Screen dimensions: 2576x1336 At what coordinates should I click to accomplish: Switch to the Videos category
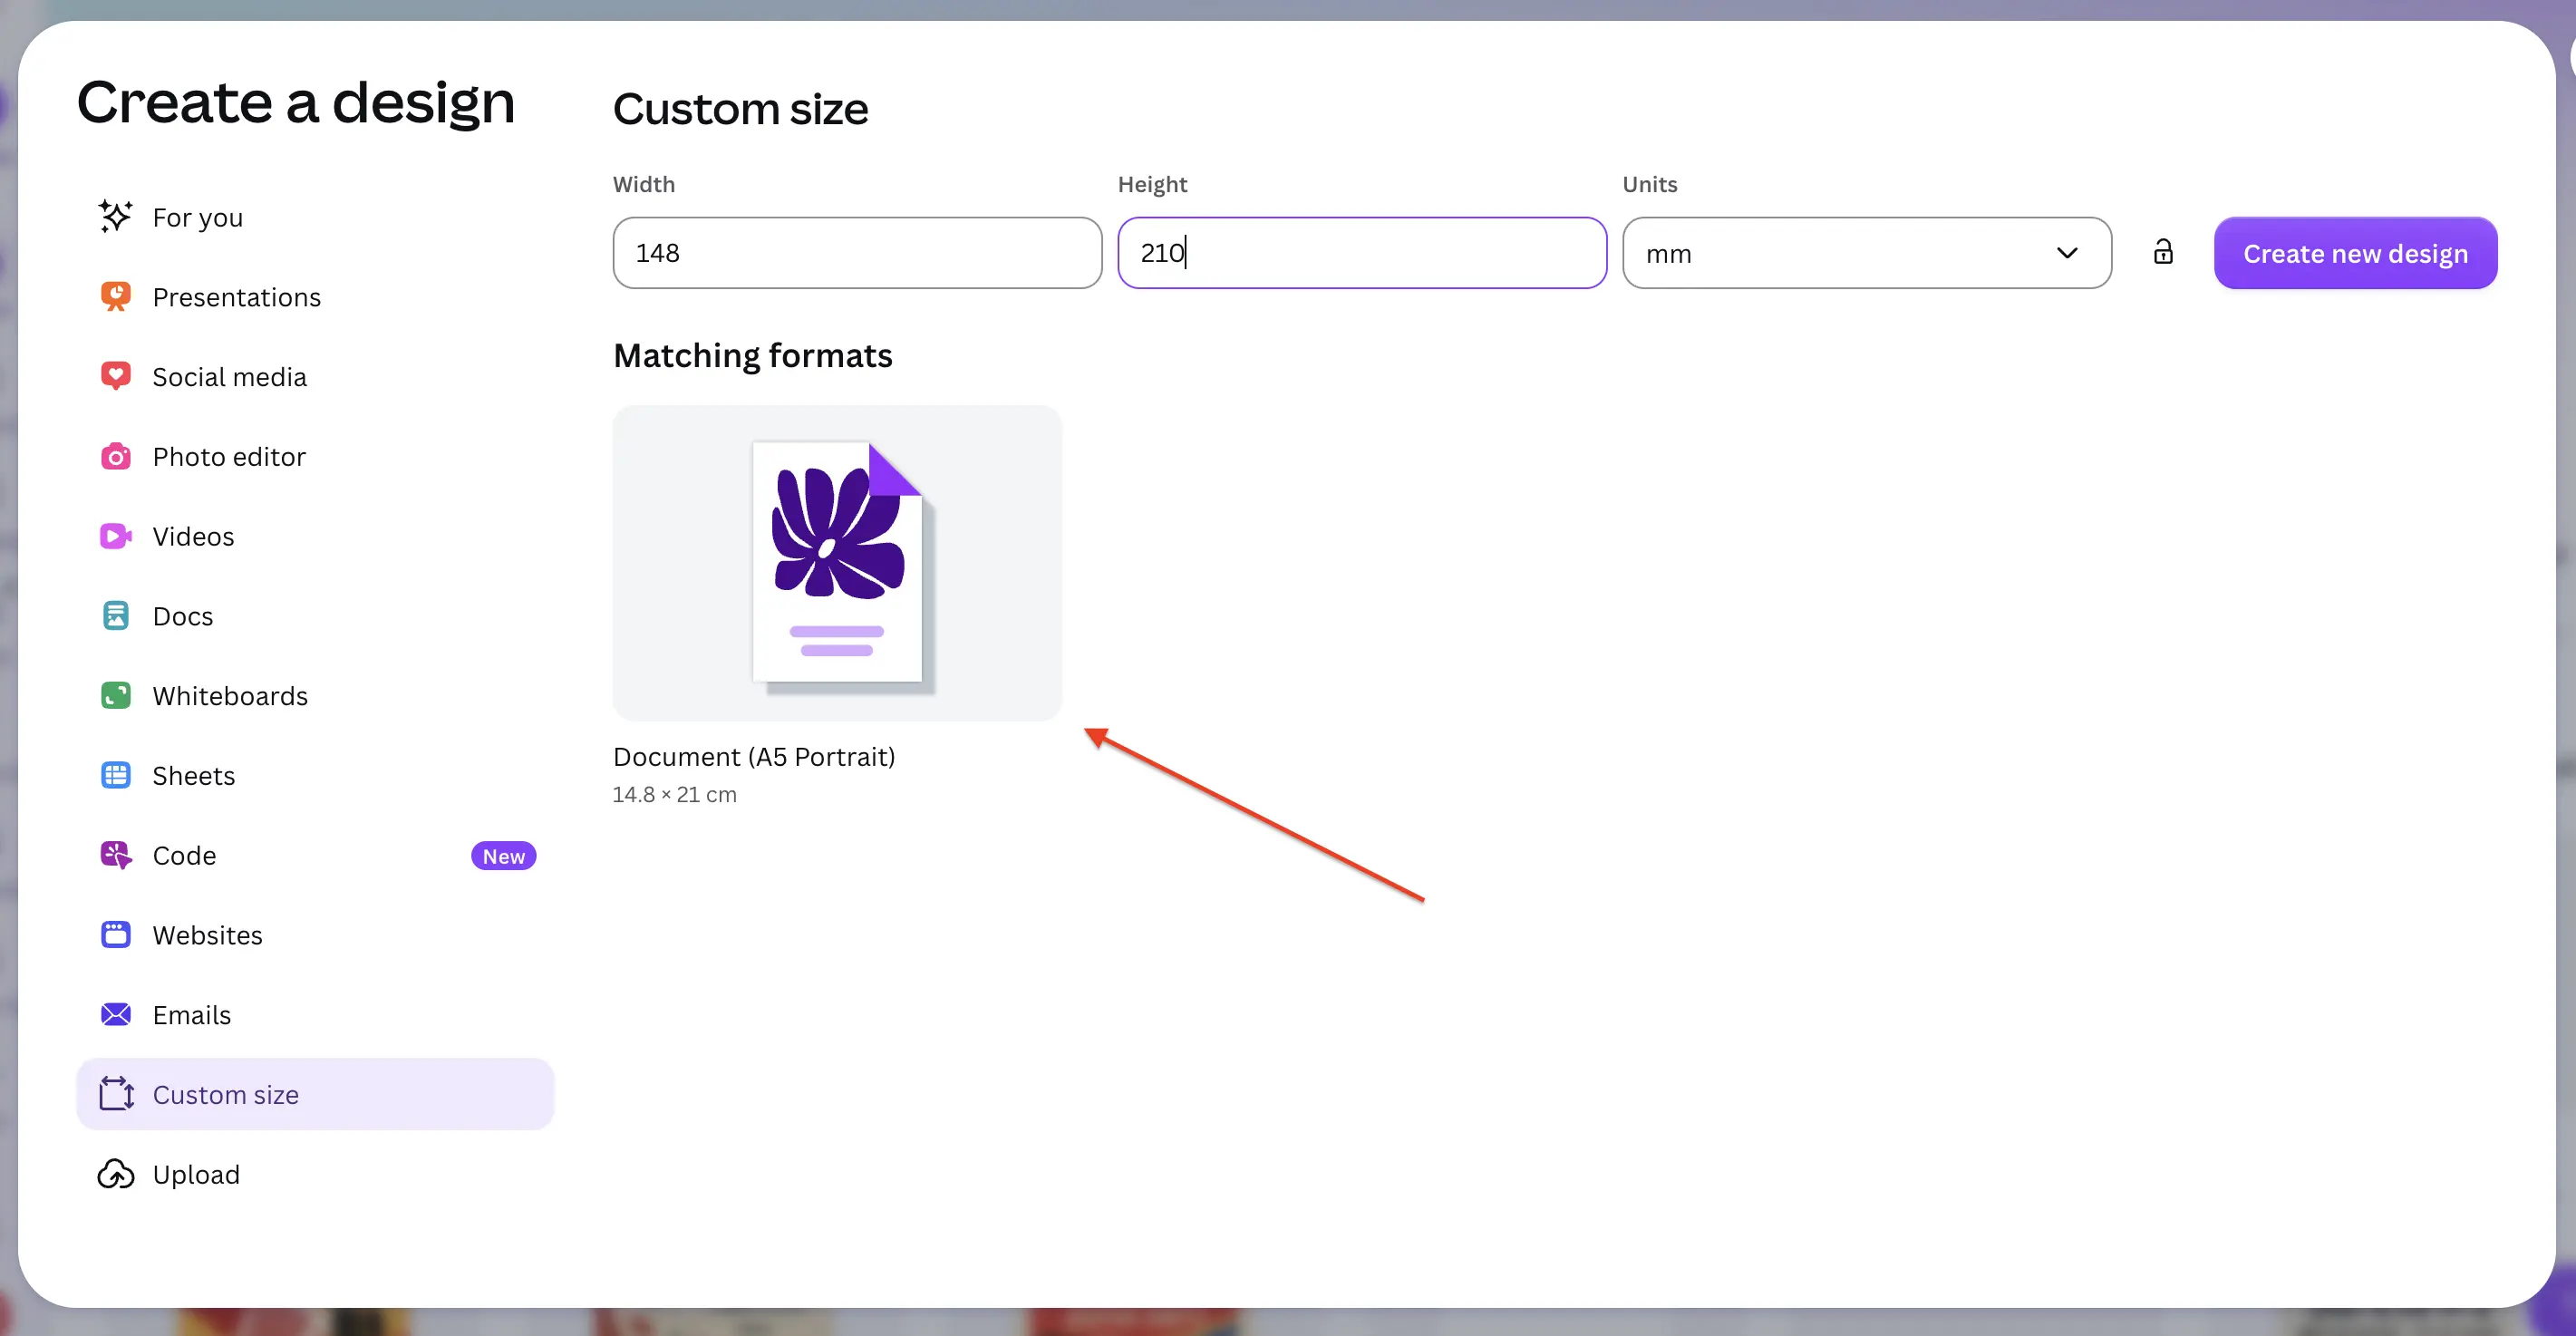(x=193, y=536)
